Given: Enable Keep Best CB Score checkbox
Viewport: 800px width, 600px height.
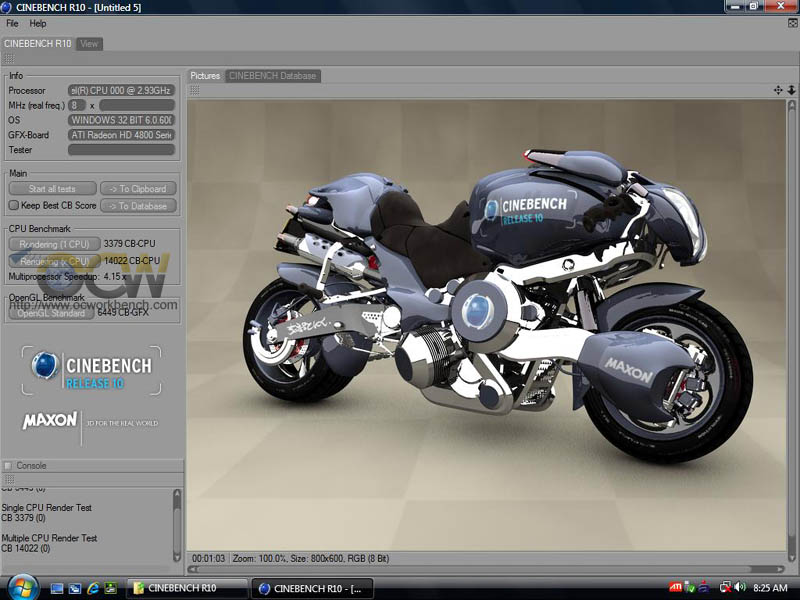Looking at the screenshot, I should 14,206.
